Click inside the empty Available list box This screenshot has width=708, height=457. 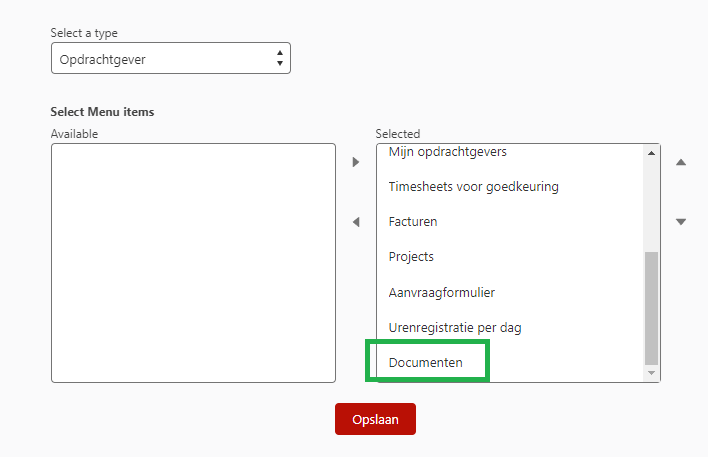point(193,262)
